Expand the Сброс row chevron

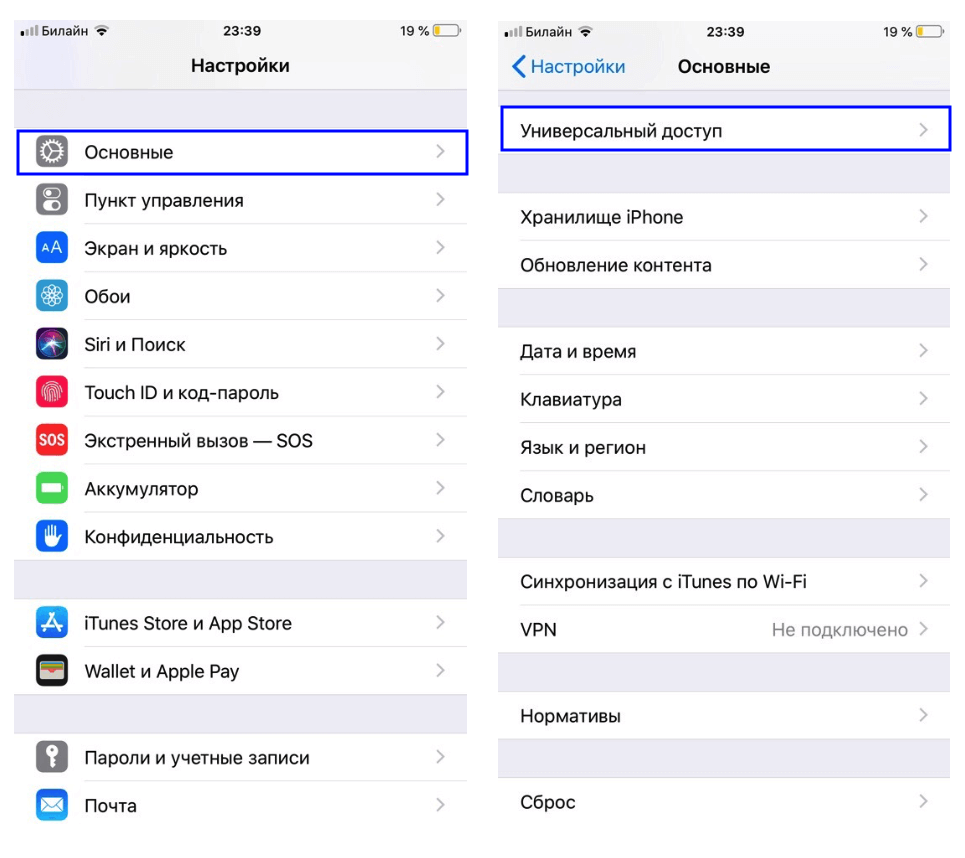click(923, 801)
